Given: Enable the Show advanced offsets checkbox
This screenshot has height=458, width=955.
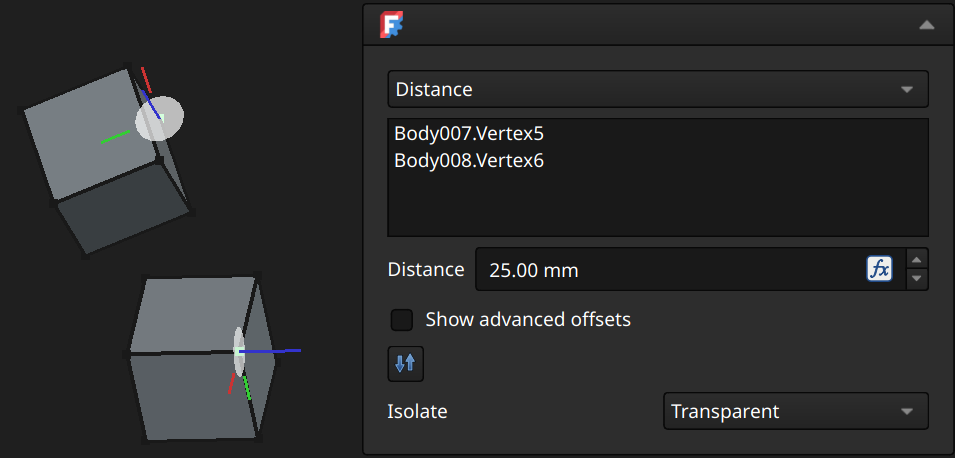Looking at the screenshot, I should (401, 320).
